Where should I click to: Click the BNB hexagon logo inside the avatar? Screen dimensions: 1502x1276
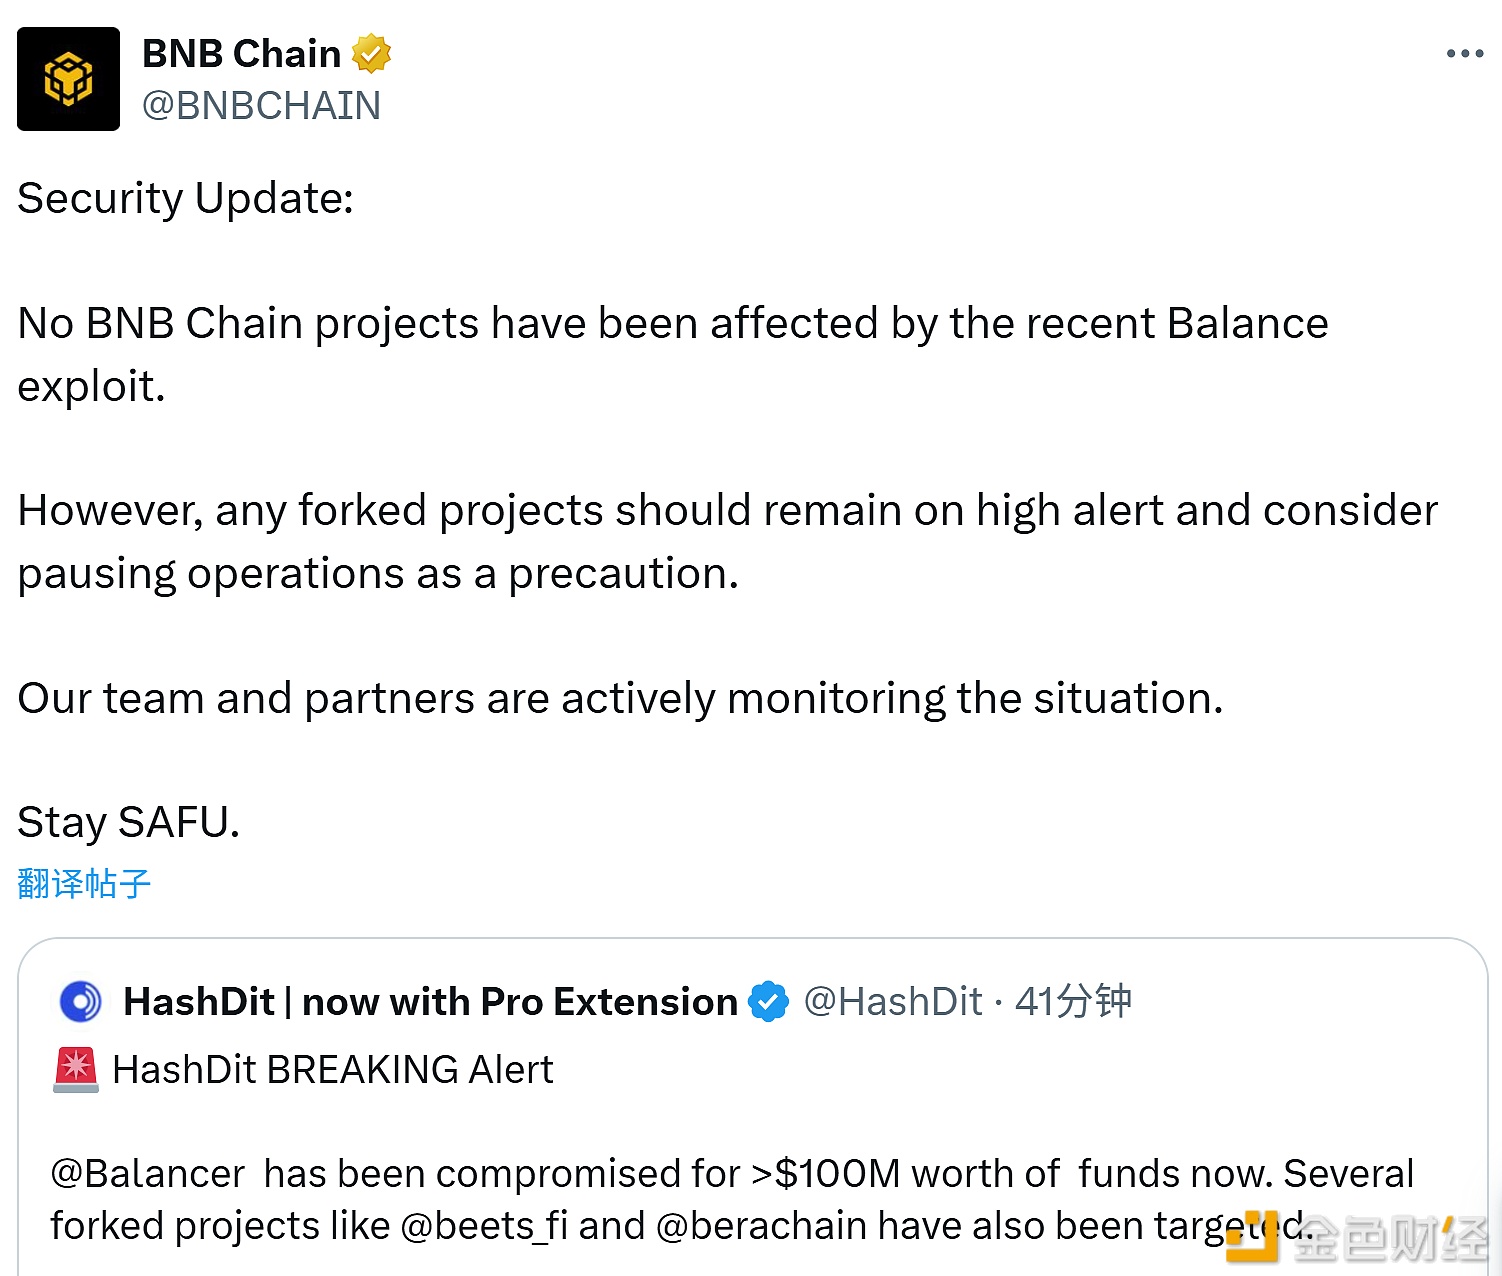tap(67, 78)
